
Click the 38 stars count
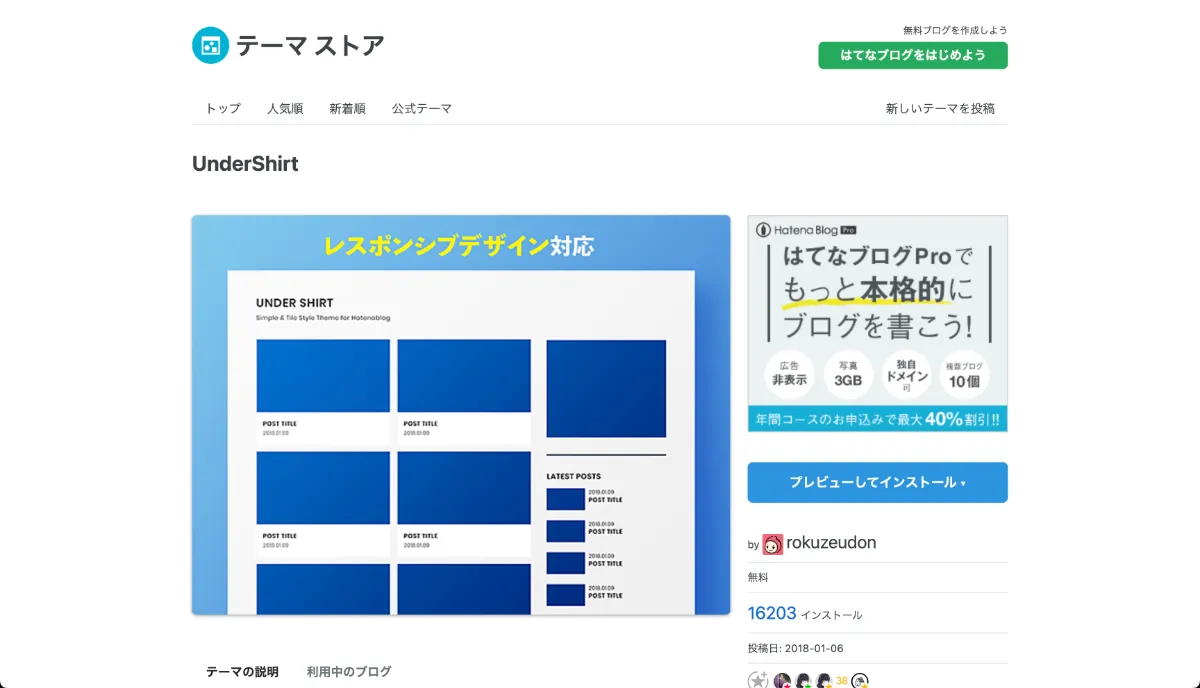[x=841, y=681]
